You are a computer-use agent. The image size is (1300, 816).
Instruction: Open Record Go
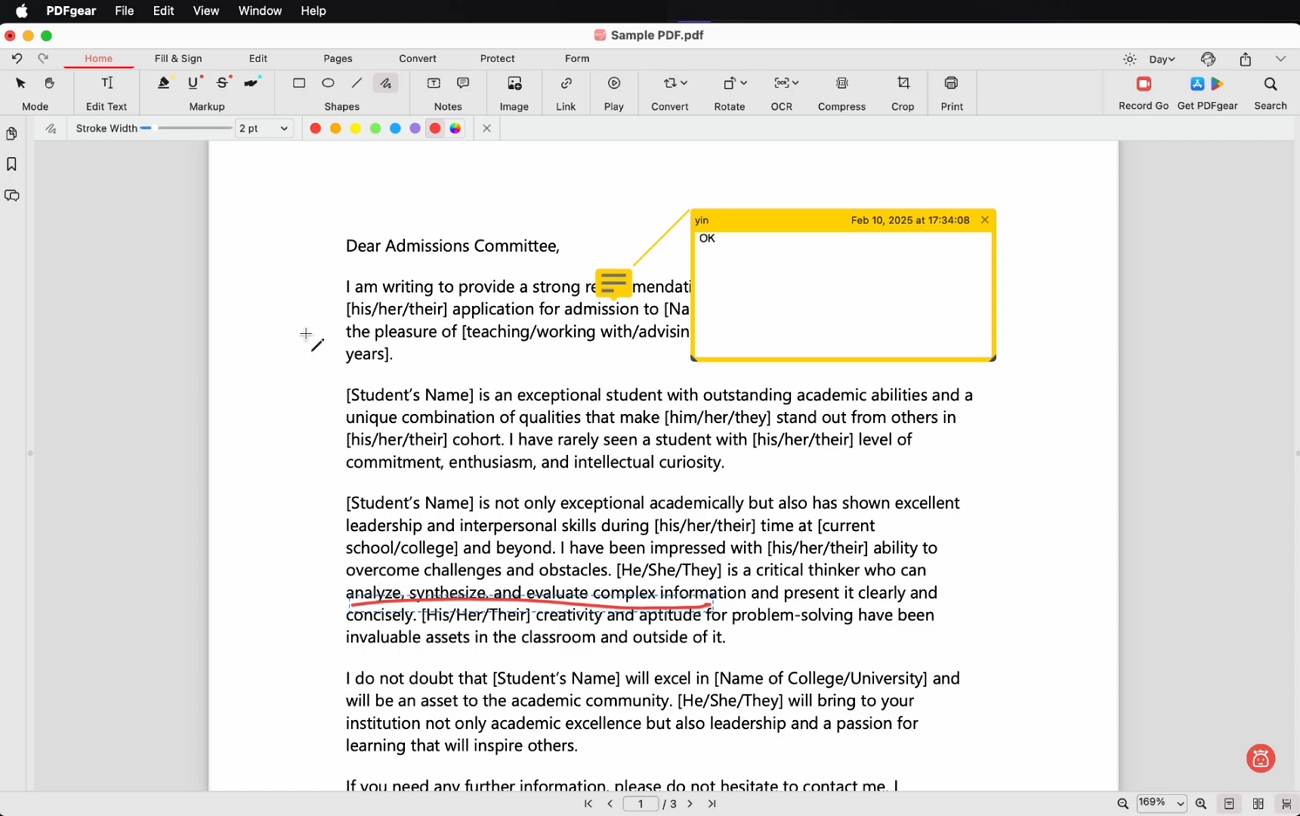(x=1144, y=84)
